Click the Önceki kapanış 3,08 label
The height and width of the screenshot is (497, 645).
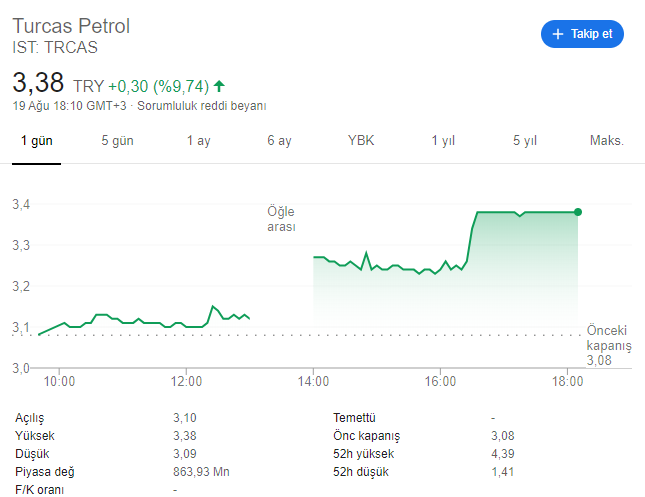(x=609, y=345)
